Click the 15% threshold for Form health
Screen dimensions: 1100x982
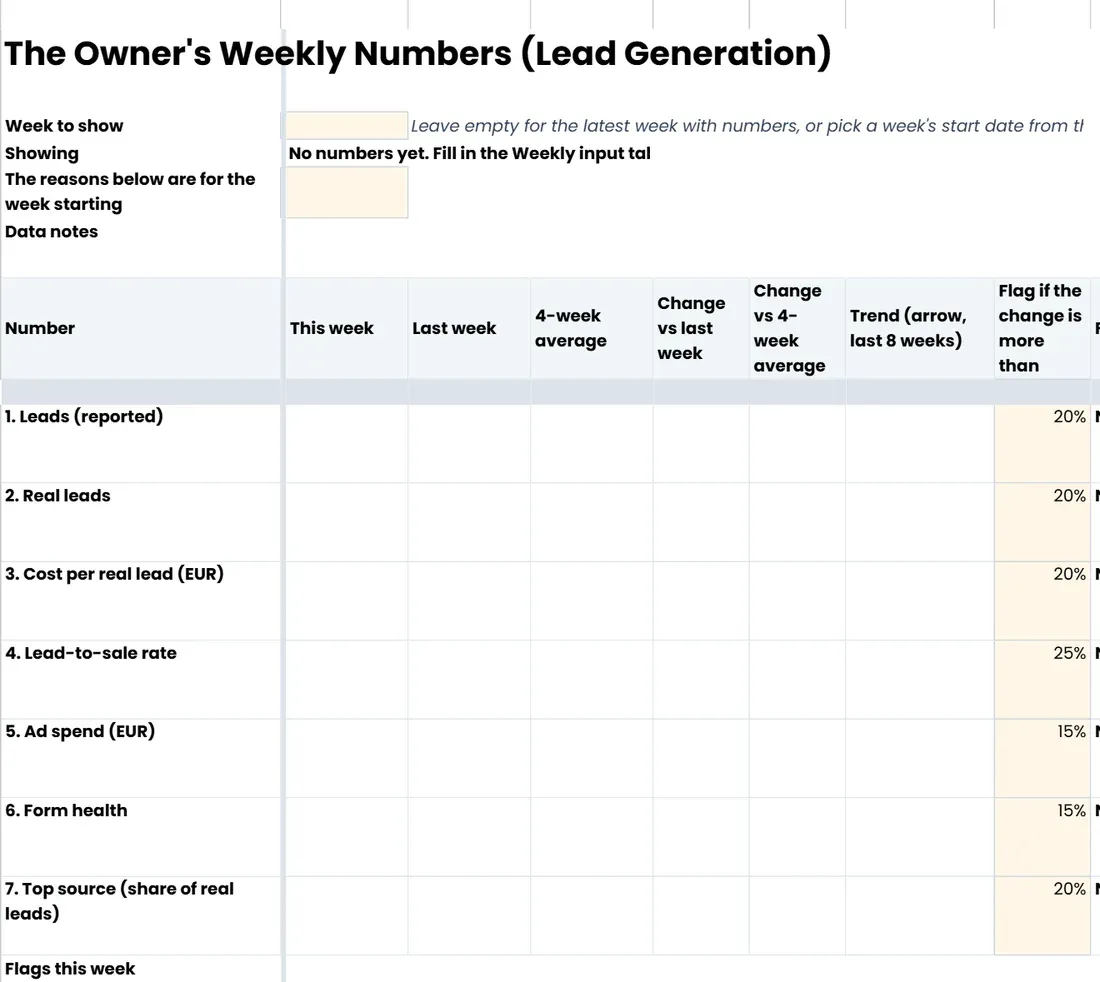[1042, 836]
